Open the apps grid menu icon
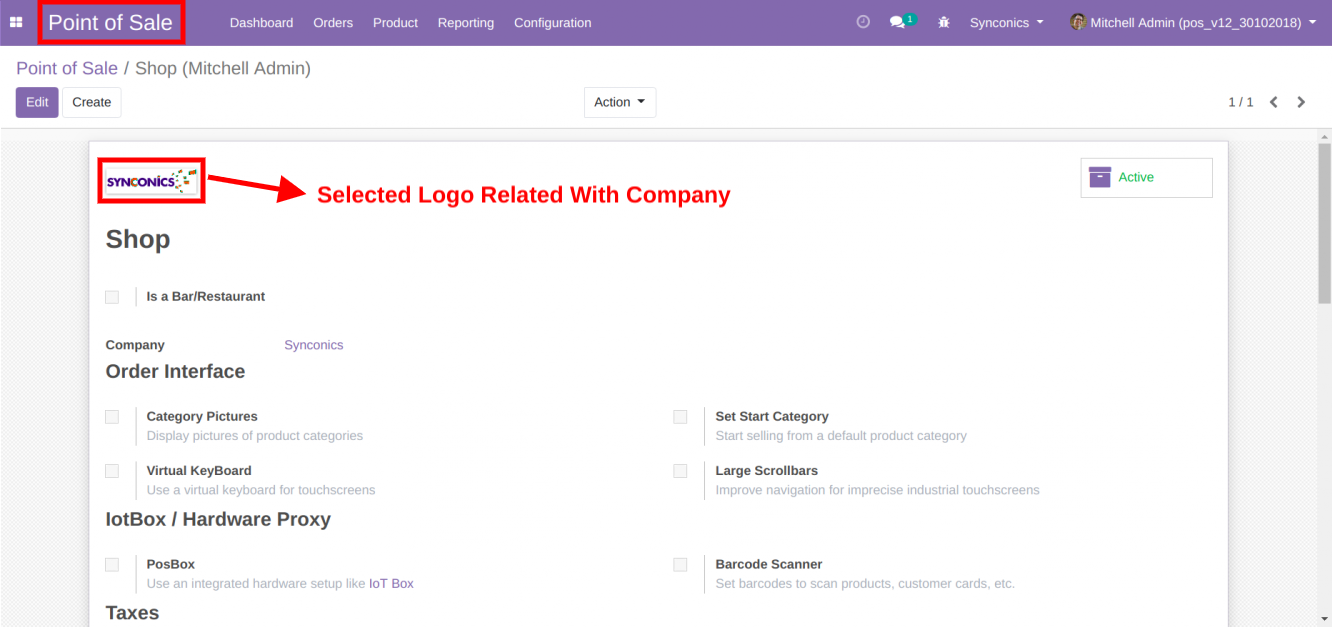Image resolution: width=1332 pixels, height=627 pixels. click(16, 22)
